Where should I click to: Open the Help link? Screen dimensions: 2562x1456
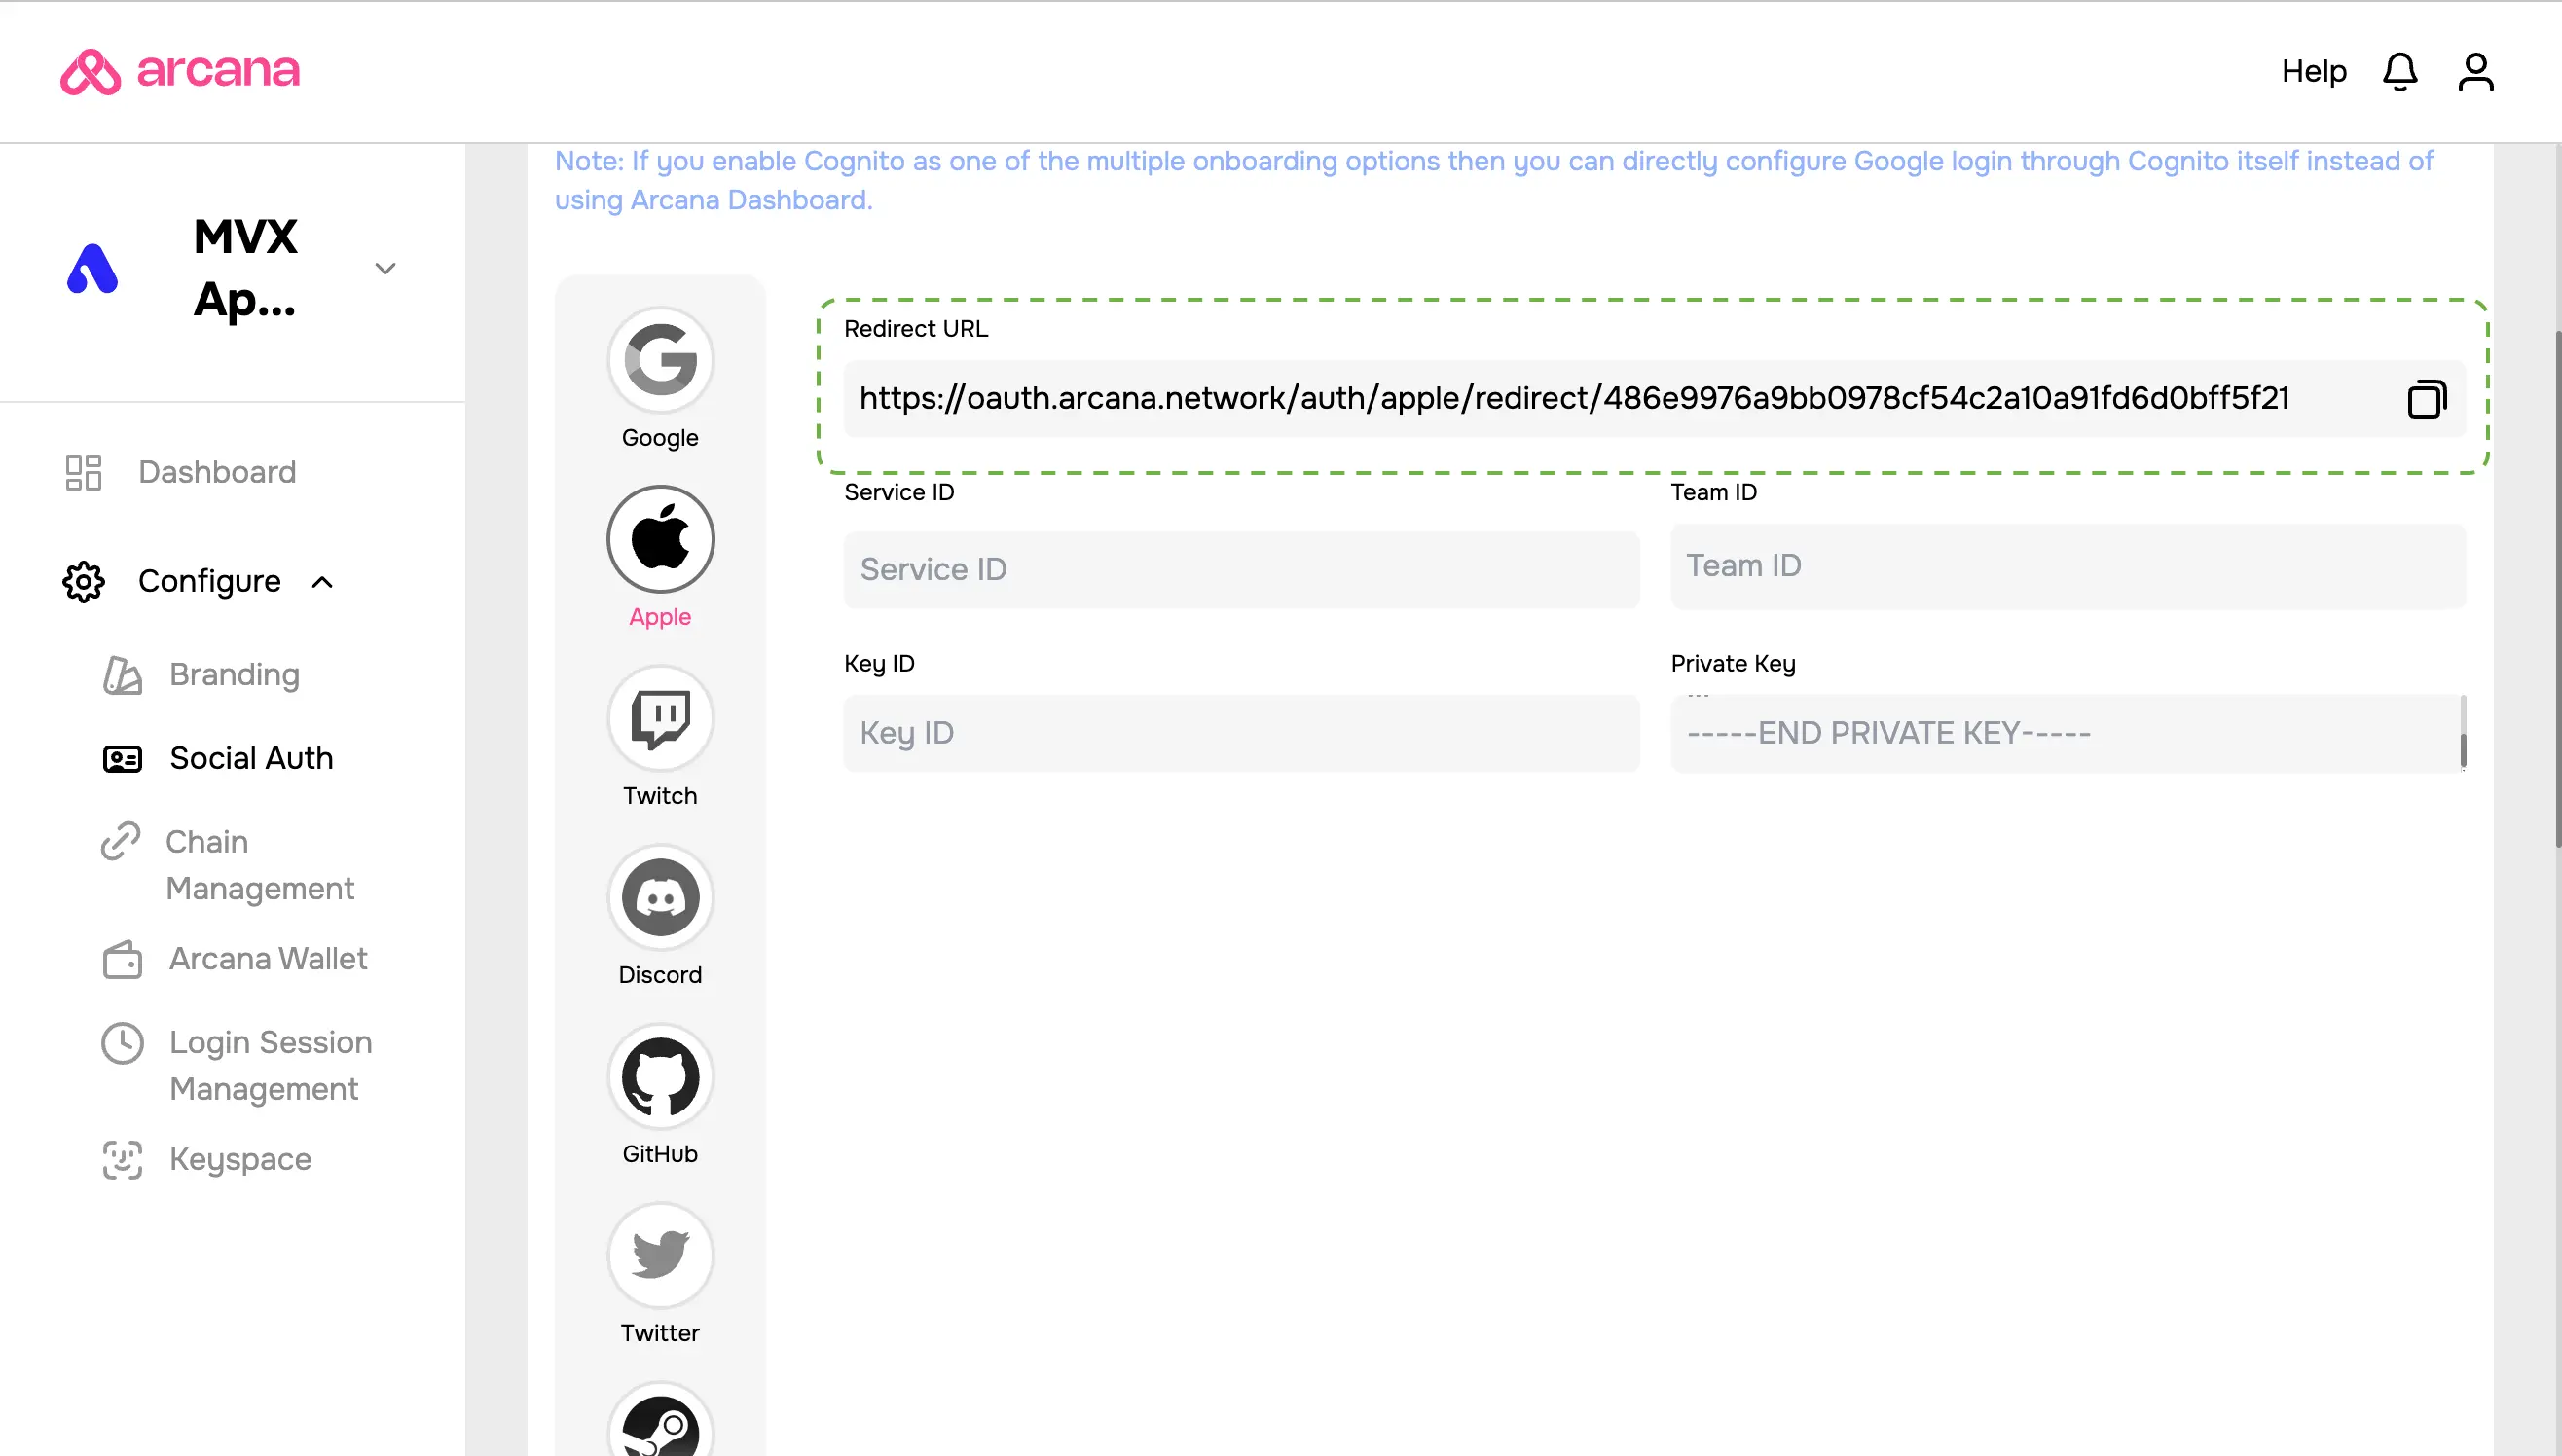click(x=2314, y=71)
